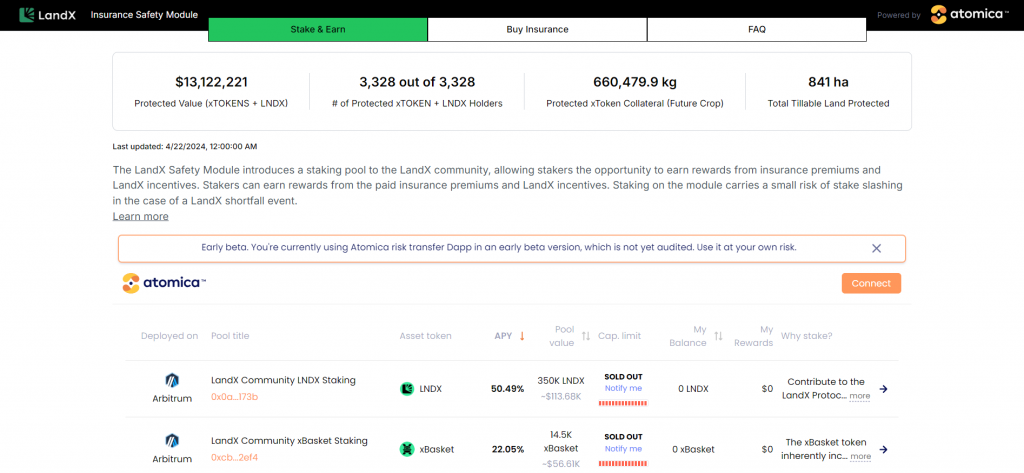Viewport: 1024px width, 473px height.
Task: Click the Insurance Safety Module title
Action: coord(144,14)
